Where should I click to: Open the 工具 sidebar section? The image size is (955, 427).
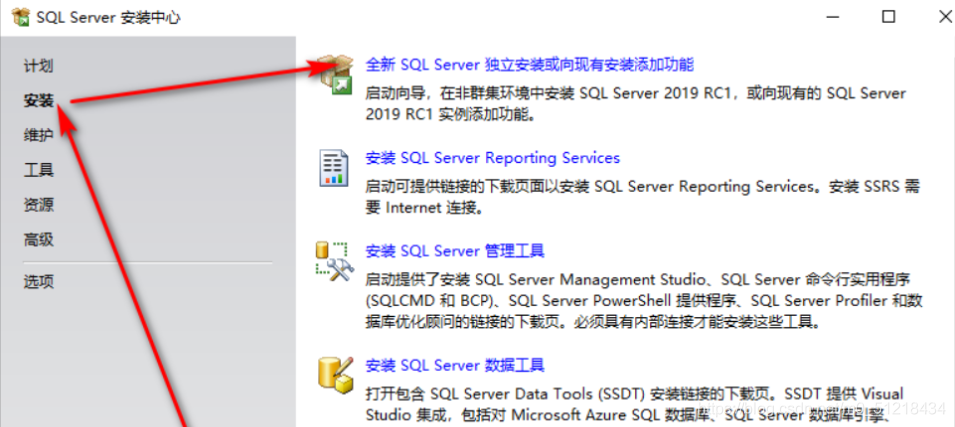tap(38, 170)
